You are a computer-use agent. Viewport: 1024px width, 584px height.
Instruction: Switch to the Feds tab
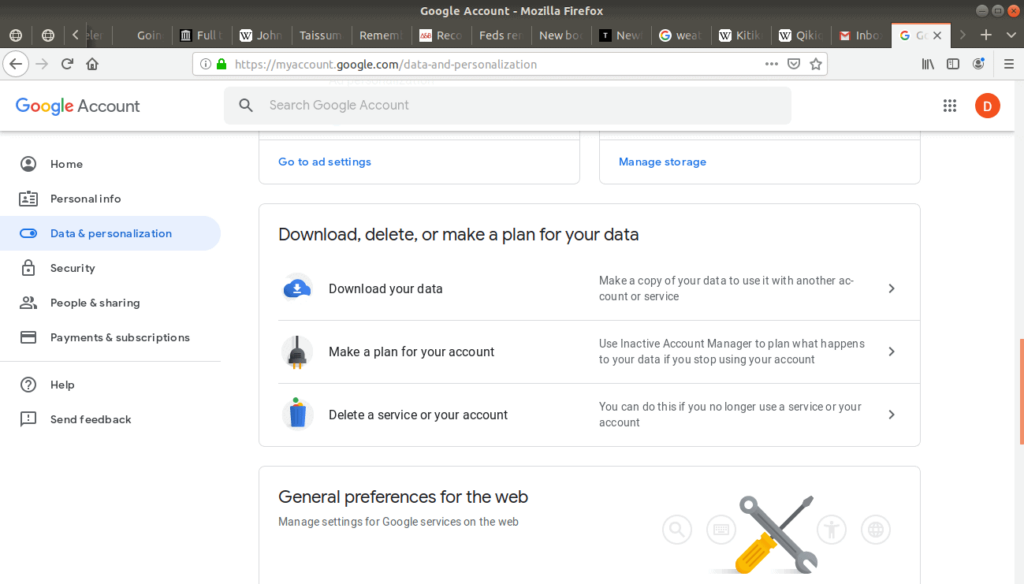500,35
